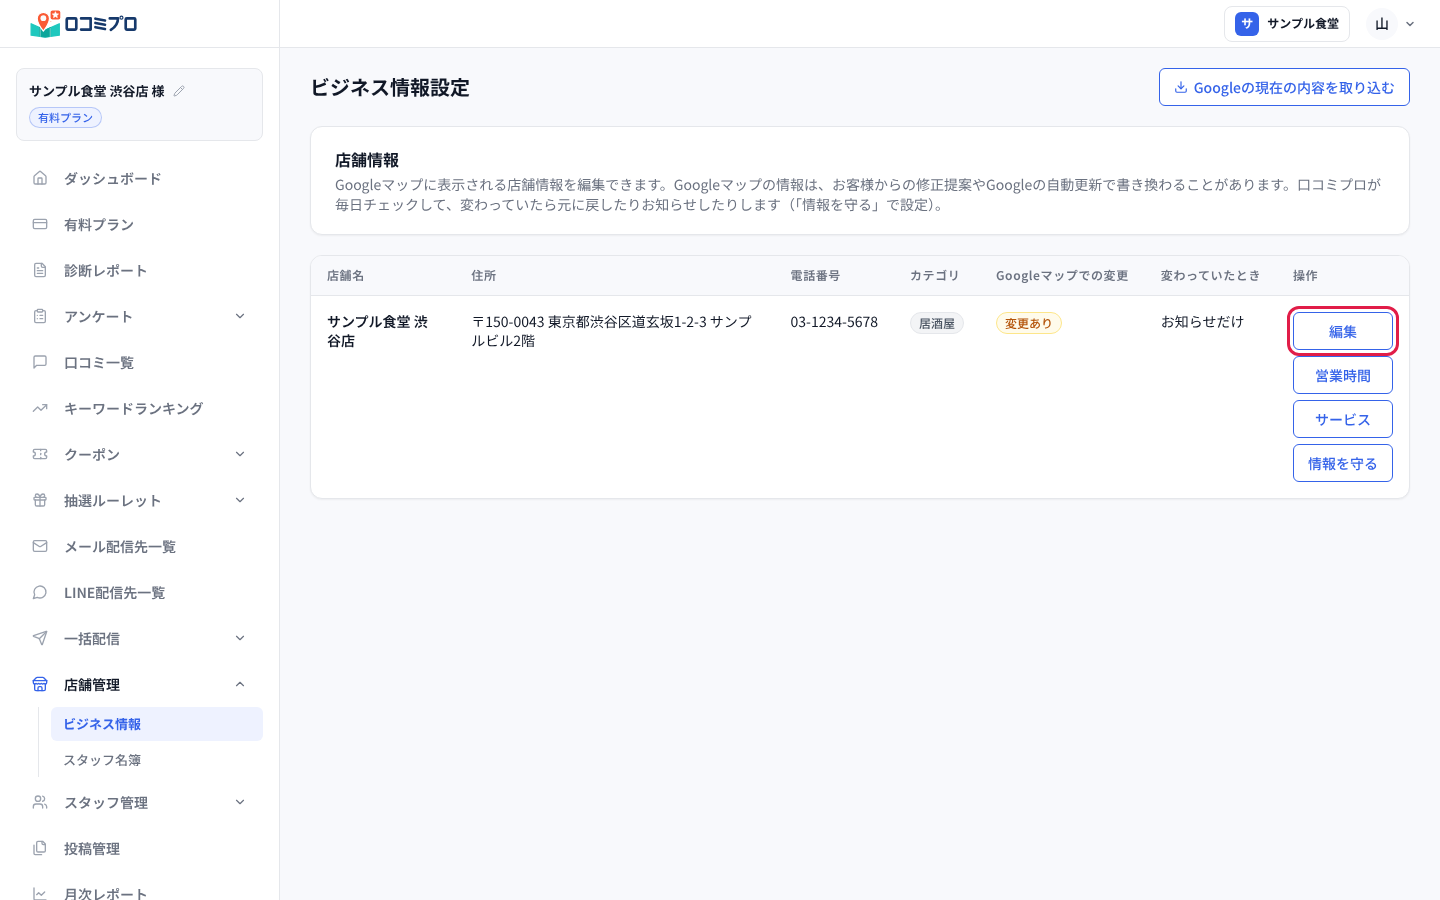Click the サービス button

pyautogui.click(x=1343, y=420)
